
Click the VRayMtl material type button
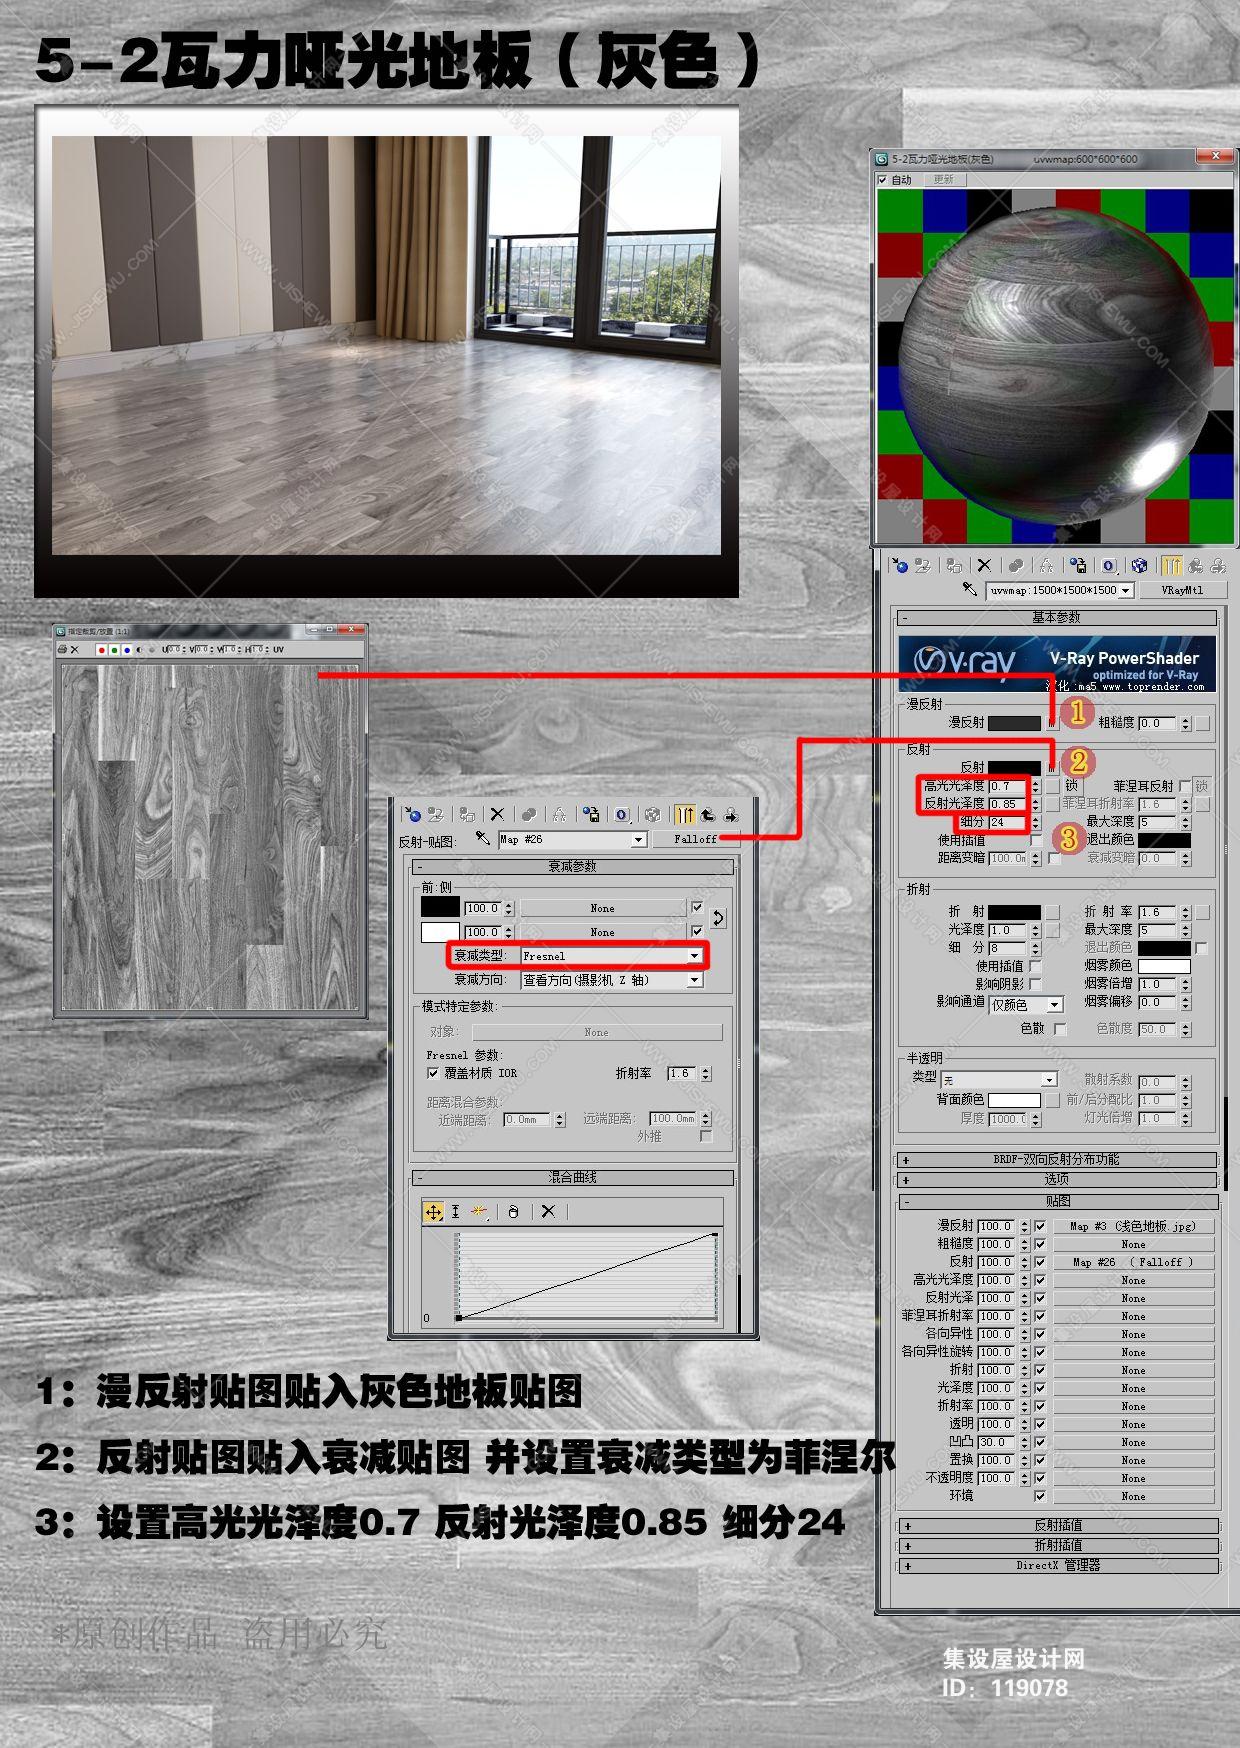click(1182, 590)
